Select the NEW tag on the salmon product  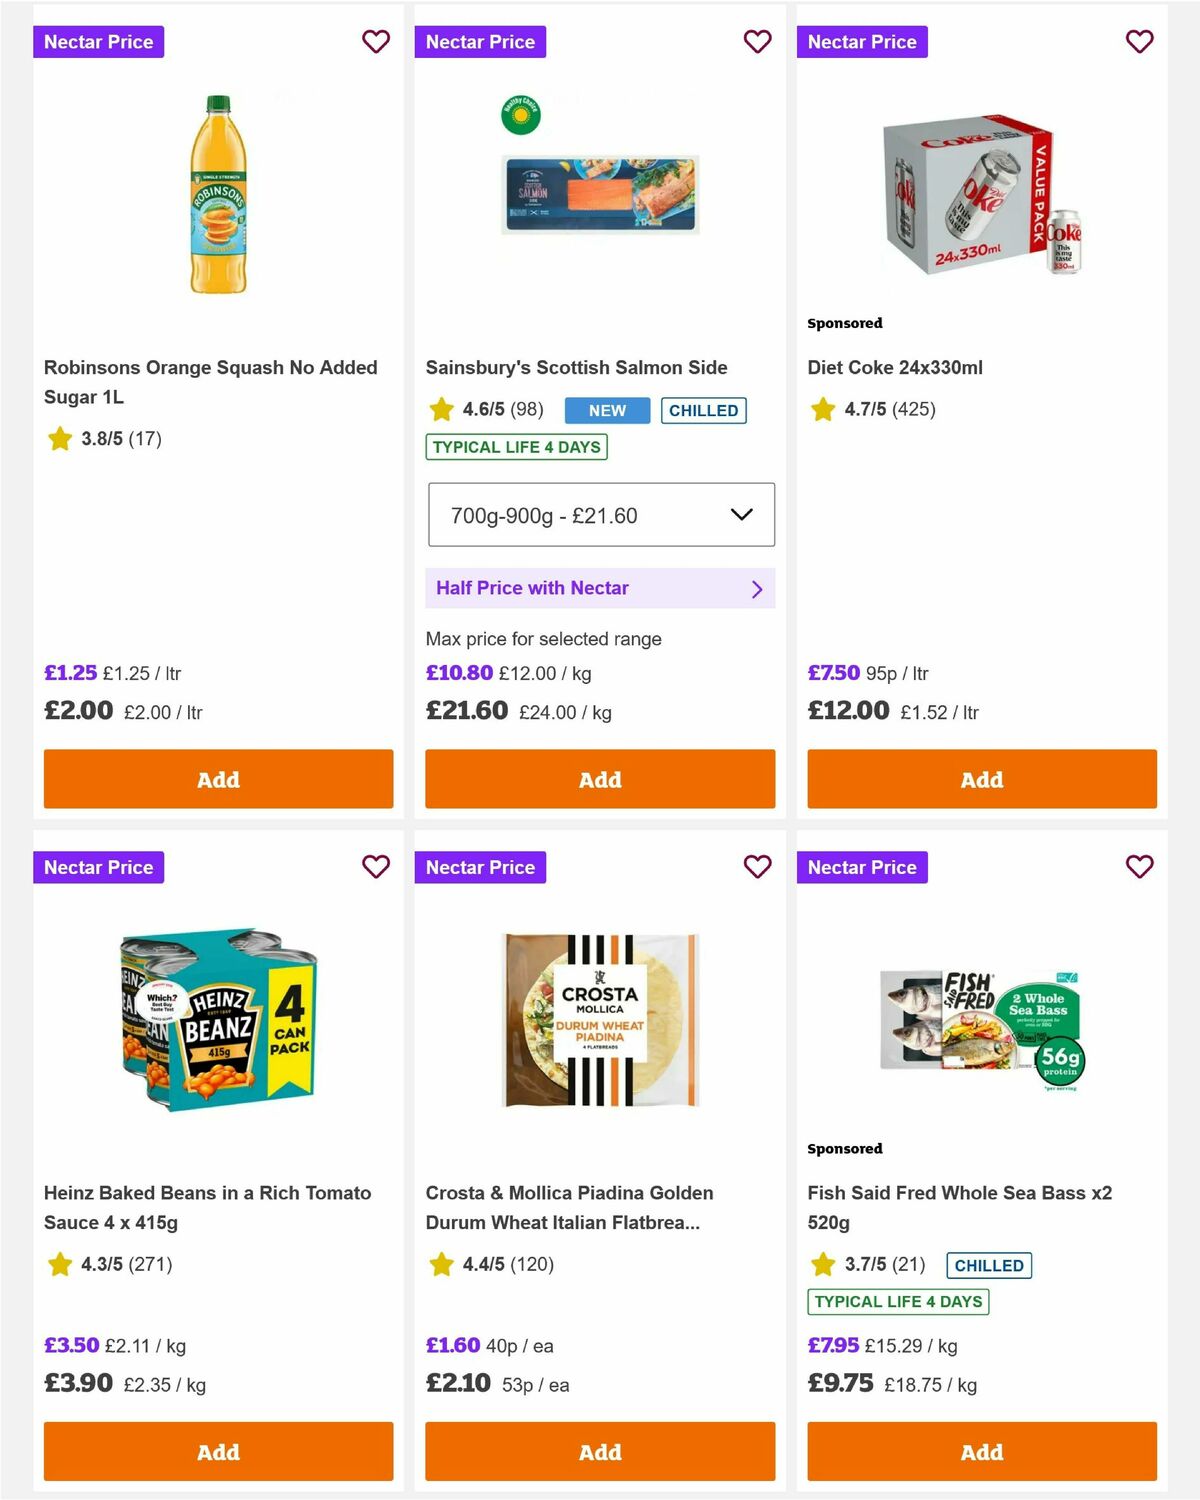(x=606, y=410)
